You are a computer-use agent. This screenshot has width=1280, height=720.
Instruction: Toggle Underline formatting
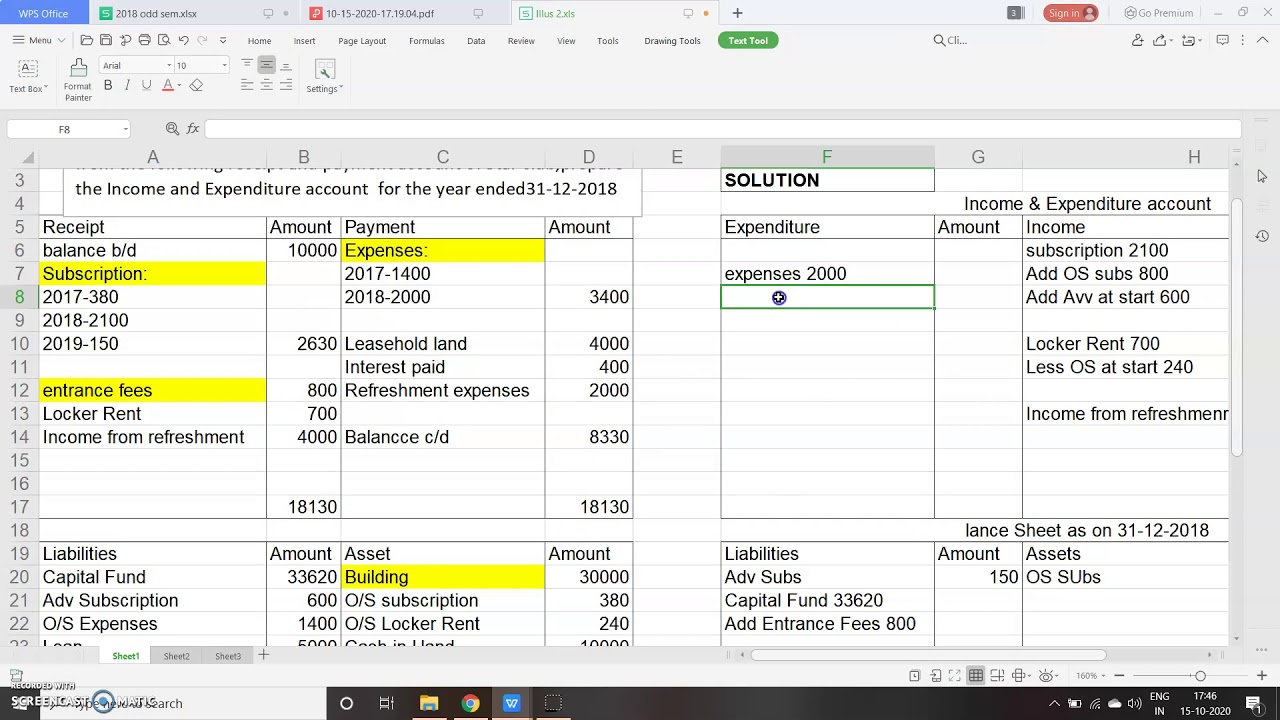(x=146, y=86)
